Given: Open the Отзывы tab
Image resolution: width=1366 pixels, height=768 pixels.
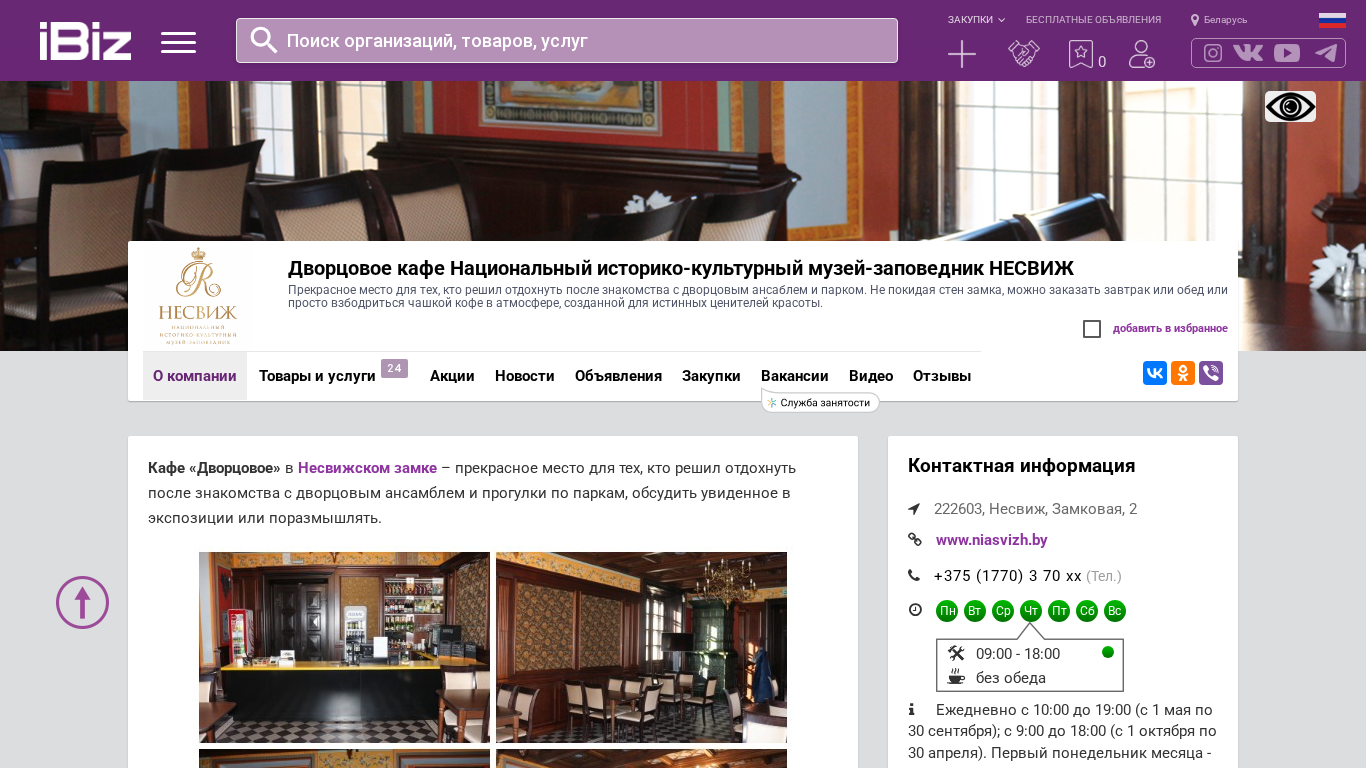Looking at the screenshot, I should (x=941, y=376).
